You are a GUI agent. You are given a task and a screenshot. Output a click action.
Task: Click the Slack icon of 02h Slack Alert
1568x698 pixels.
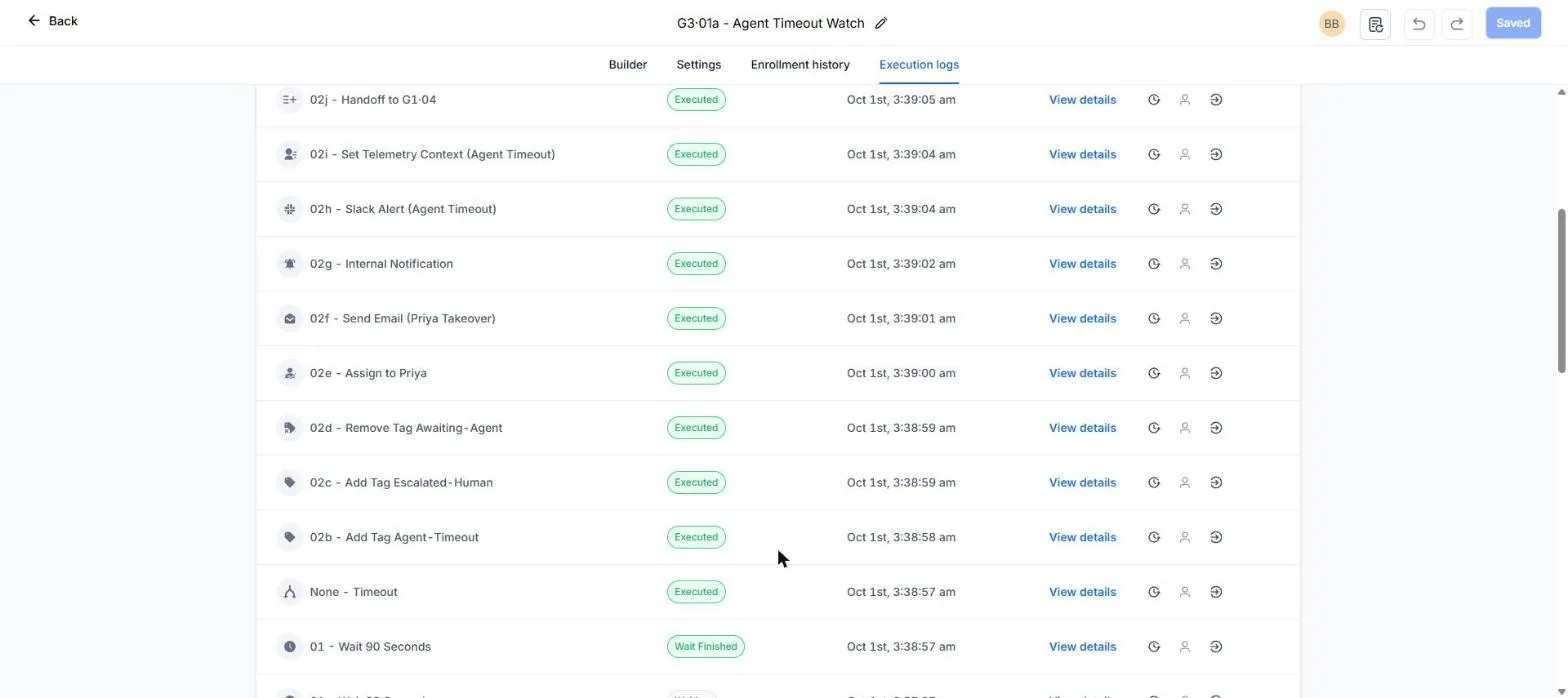click(289, 209)
